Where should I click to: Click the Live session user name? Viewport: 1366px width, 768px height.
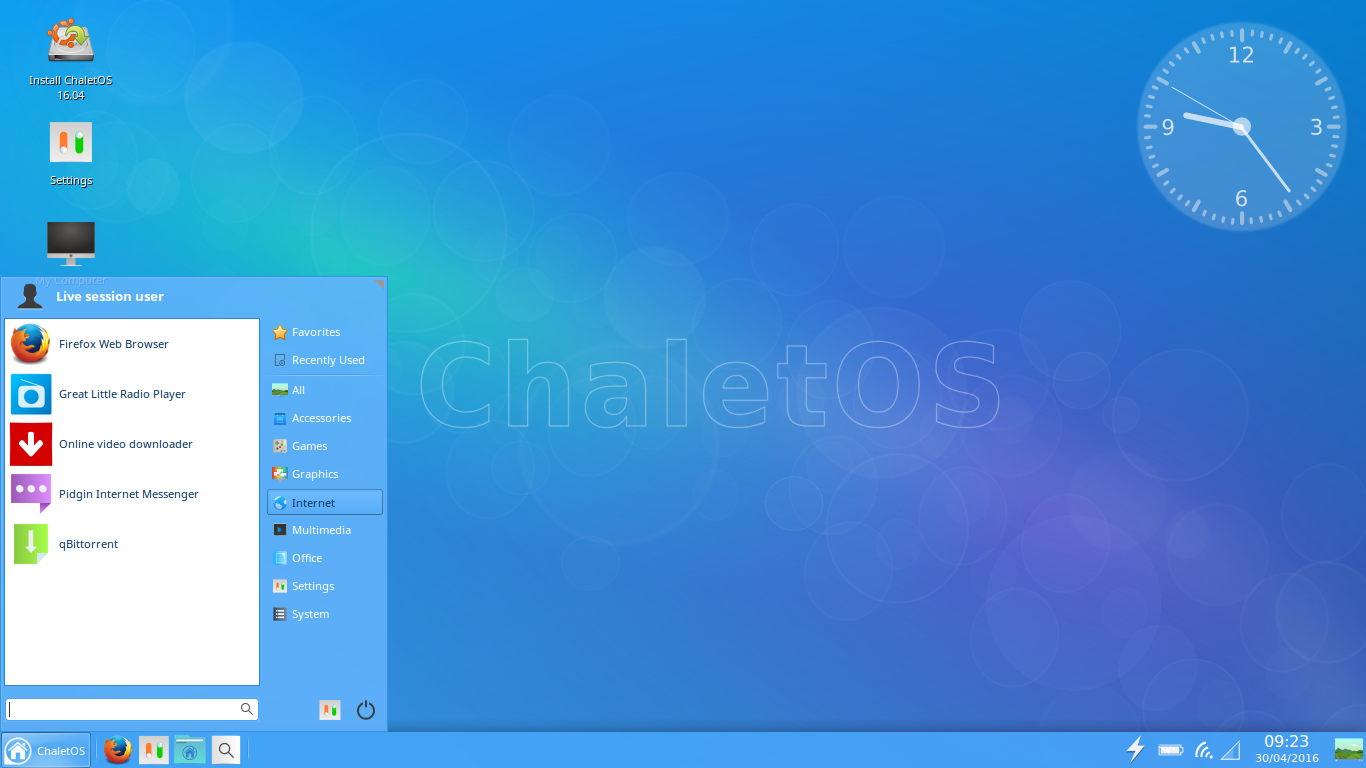110,297
